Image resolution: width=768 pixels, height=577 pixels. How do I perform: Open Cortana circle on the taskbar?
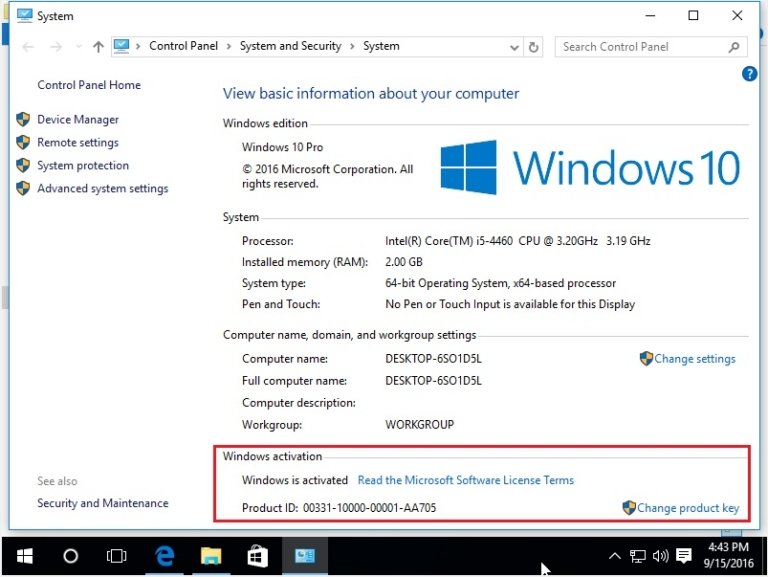[x=71, y=556]
